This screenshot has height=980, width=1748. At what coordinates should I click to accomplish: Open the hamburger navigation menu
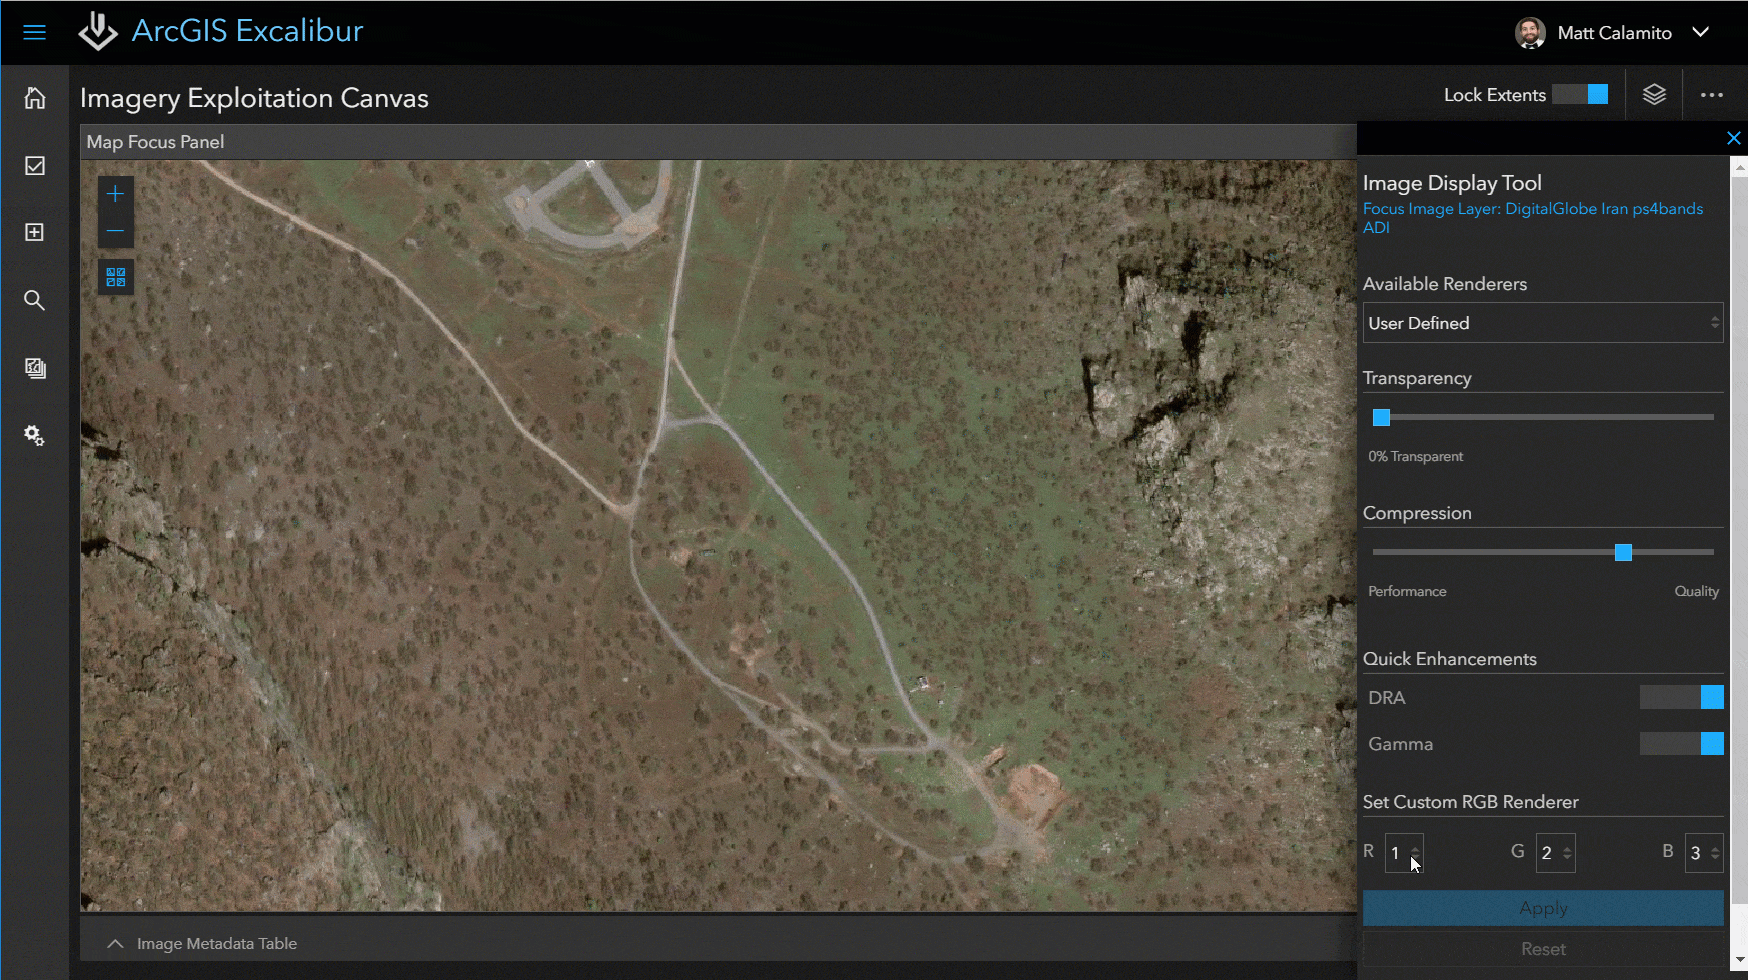pyautogui.click(x=34, y=32)
